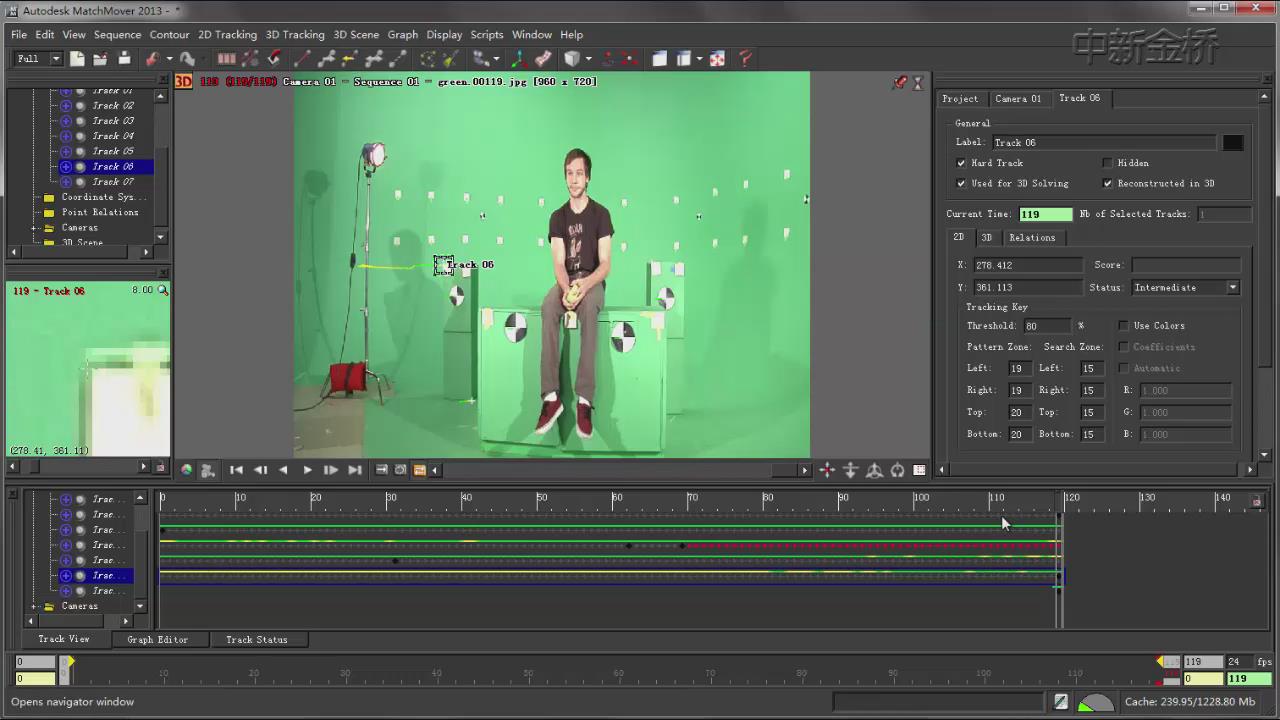Uncheck the Hard Track checkbox
This screenshot has width=1280, height=720.
tap(961, 163)
